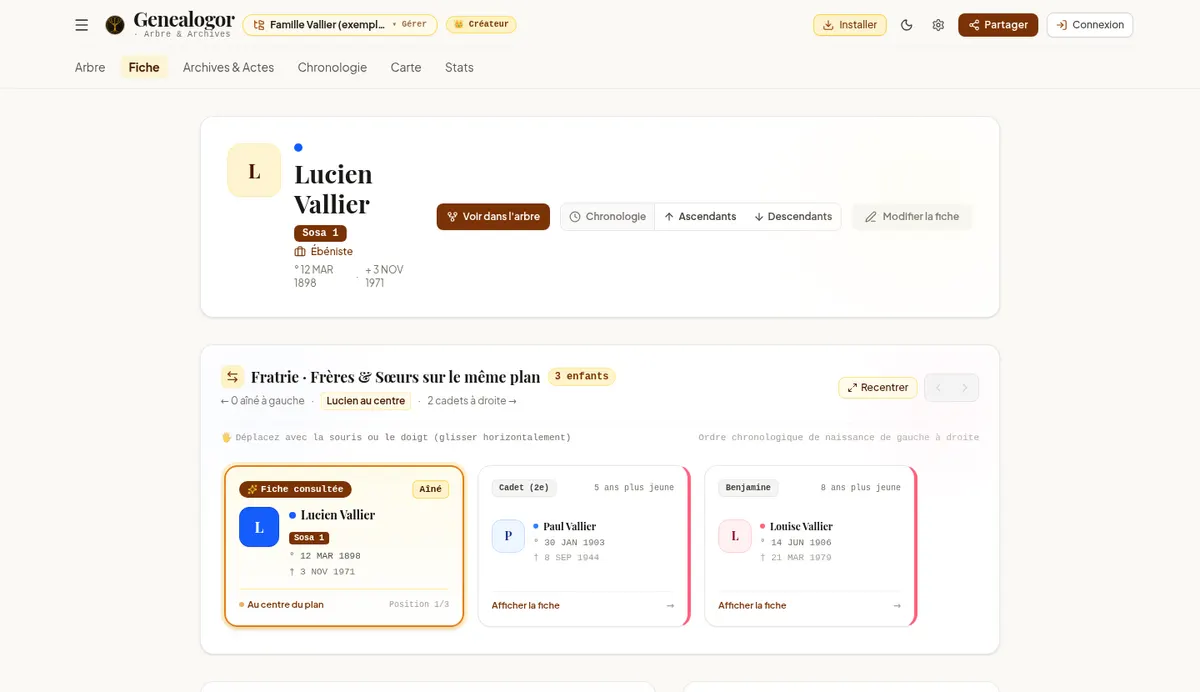Open the Archives & Actes tab
Screen dimensions: 1200x692
point(228,67)
